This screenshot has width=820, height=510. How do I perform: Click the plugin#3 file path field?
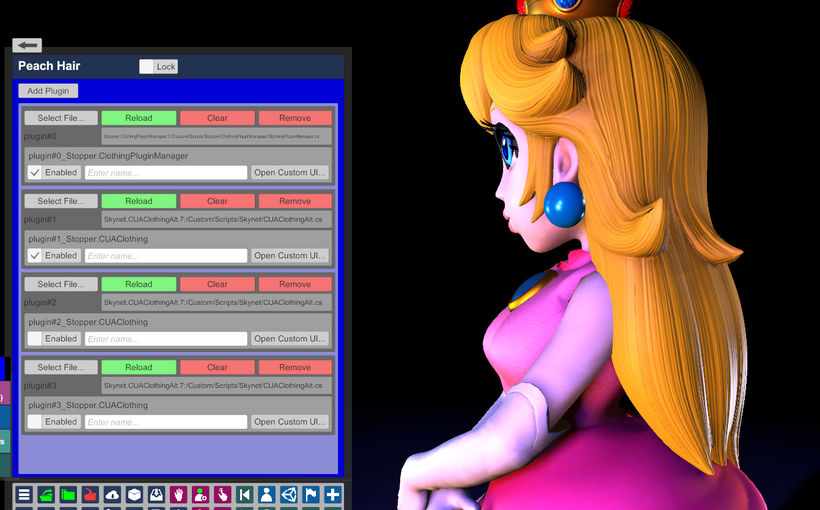tap(217, 386)
